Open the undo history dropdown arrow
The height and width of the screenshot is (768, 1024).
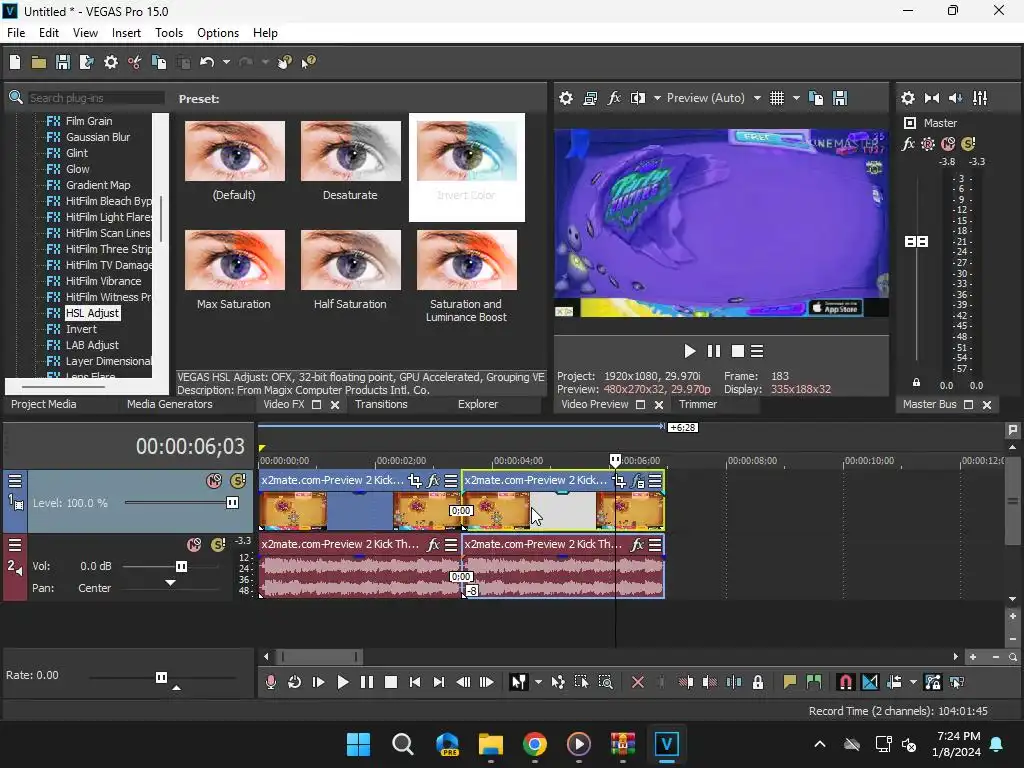coord(226,62)
